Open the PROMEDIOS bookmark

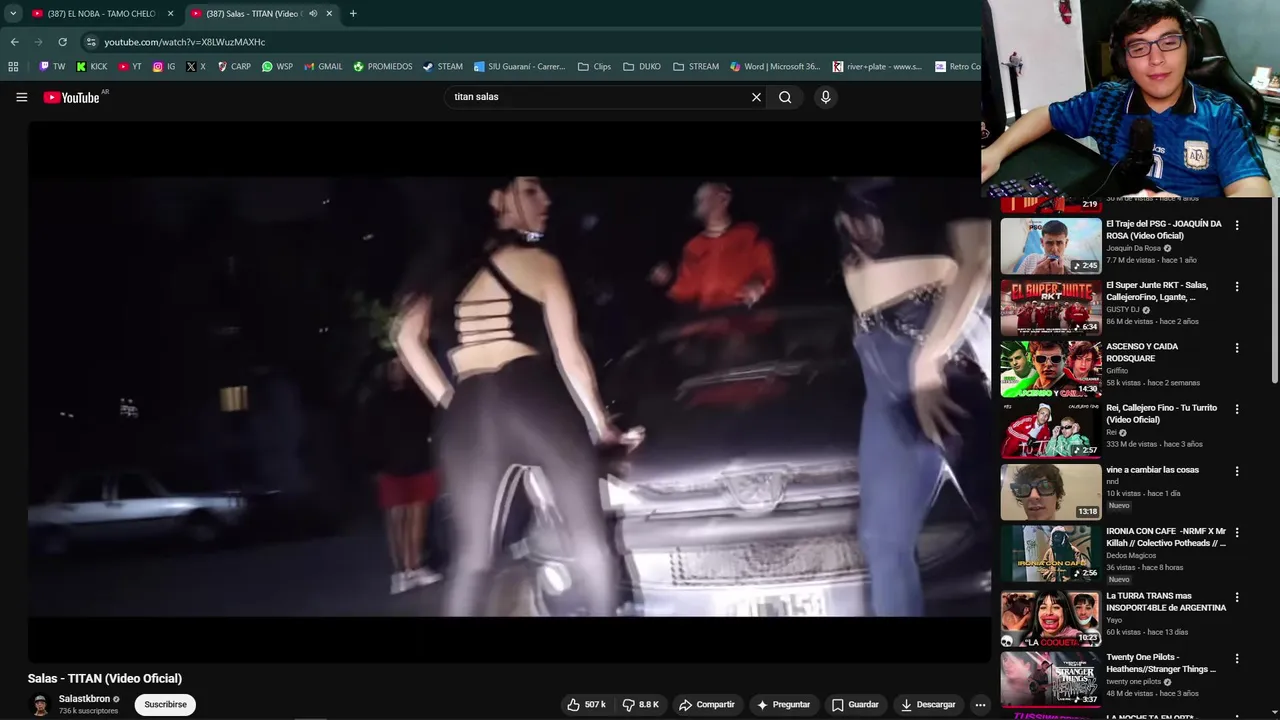click(x=382, y=67)
